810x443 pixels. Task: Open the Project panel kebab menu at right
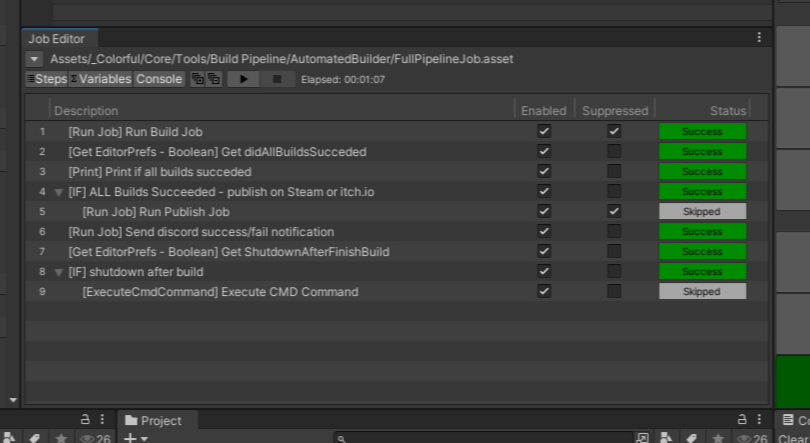point(759,419)
